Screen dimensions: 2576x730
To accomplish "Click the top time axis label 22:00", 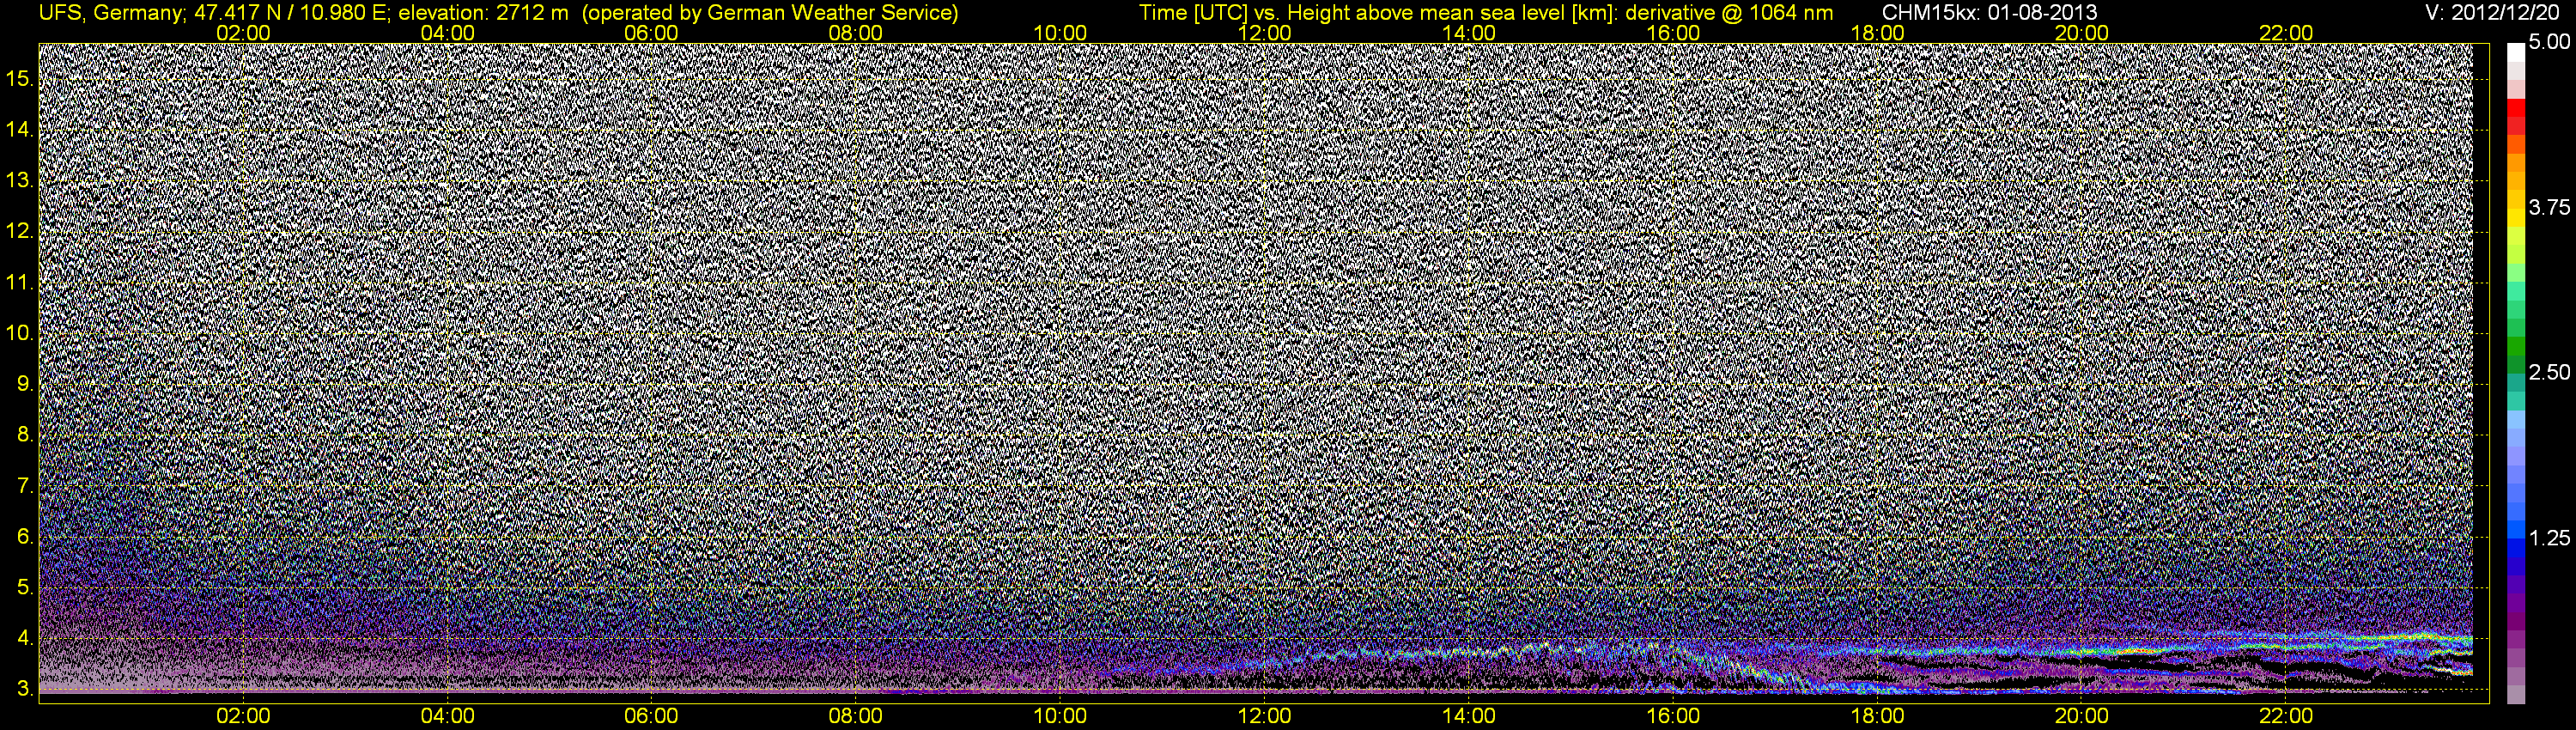I will pyautogui.click(x=2286, y=33).
